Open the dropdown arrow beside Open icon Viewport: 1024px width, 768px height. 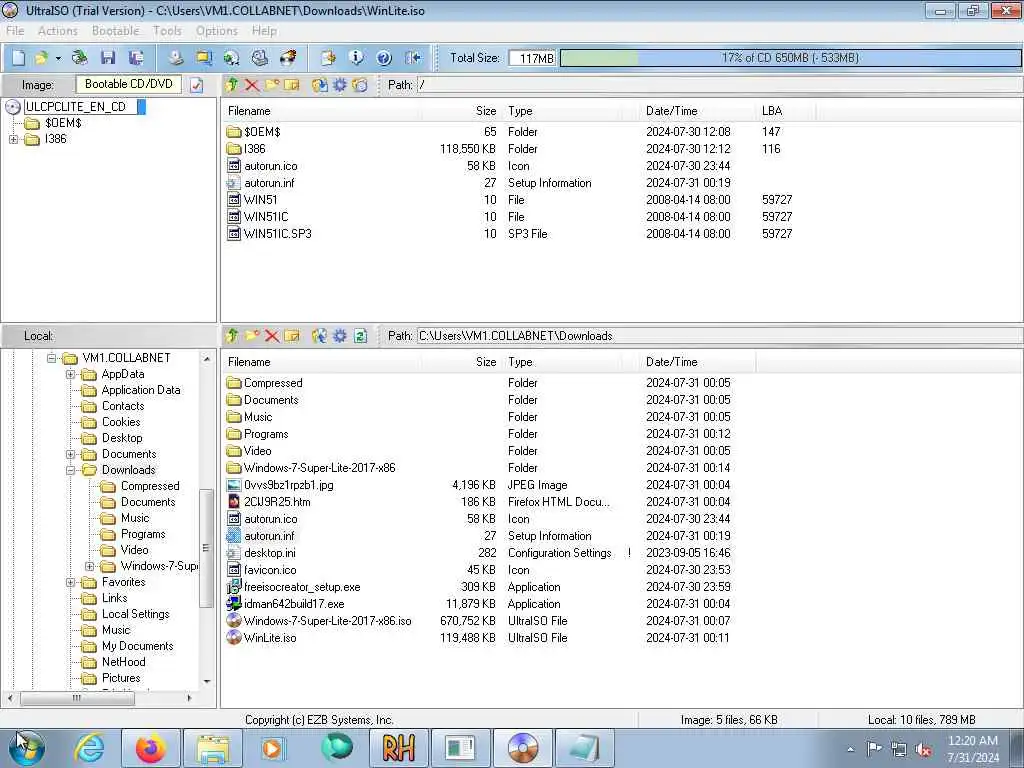tap(58, 58)
